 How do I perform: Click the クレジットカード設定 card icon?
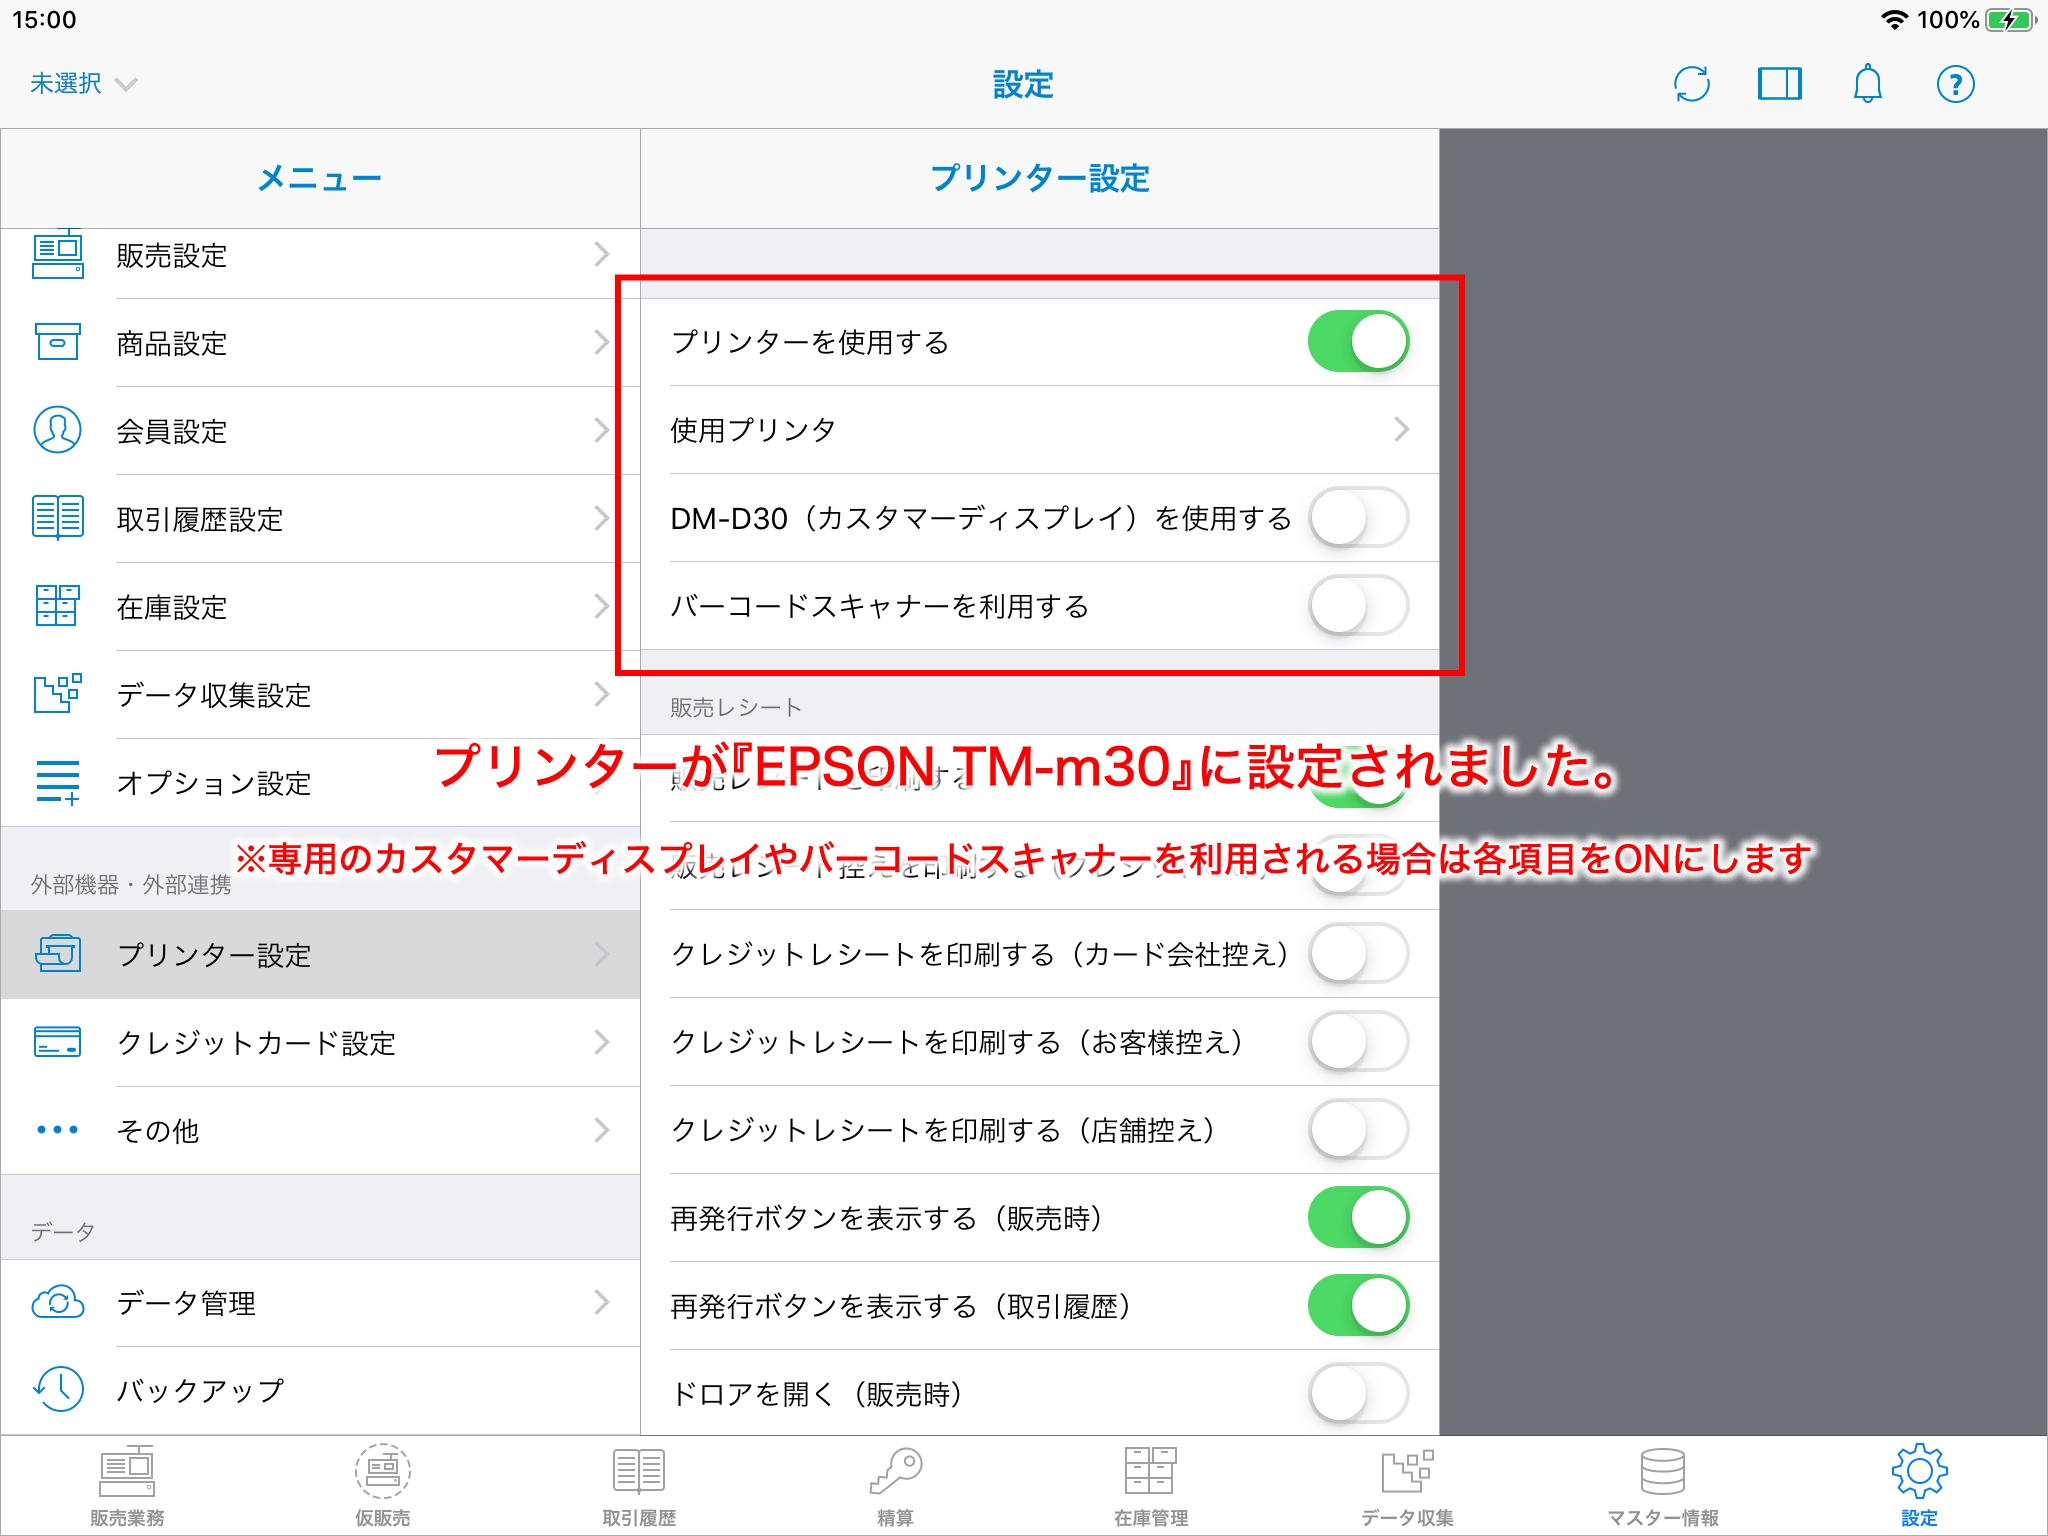click(58, 1042)
